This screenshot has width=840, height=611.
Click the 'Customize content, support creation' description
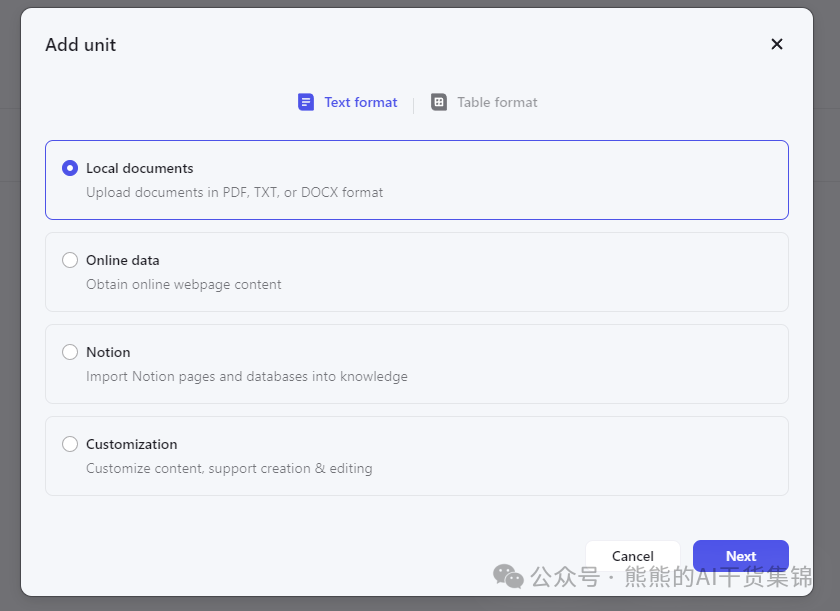(x=229, y=468)
